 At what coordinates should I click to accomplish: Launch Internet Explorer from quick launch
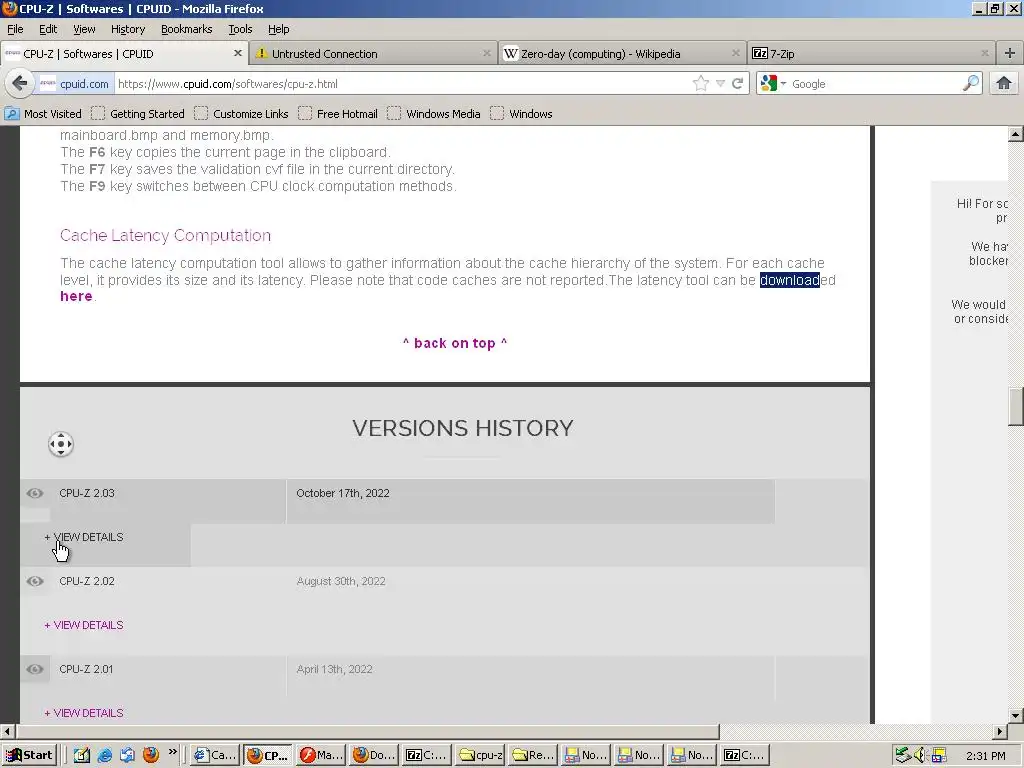pyautogui.click(x=104, y=755)
